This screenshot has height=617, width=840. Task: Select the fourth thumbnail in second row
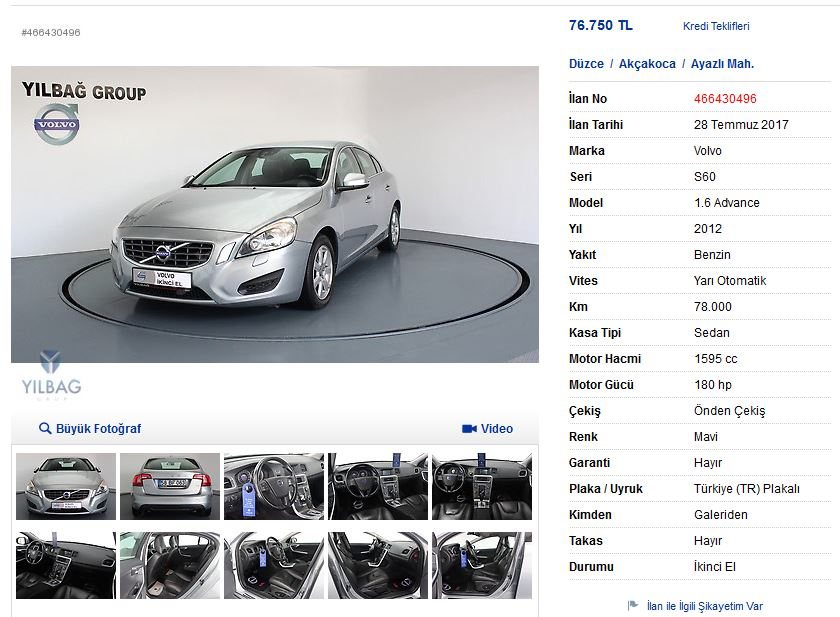pyautogui.click(x=378, y=565)
